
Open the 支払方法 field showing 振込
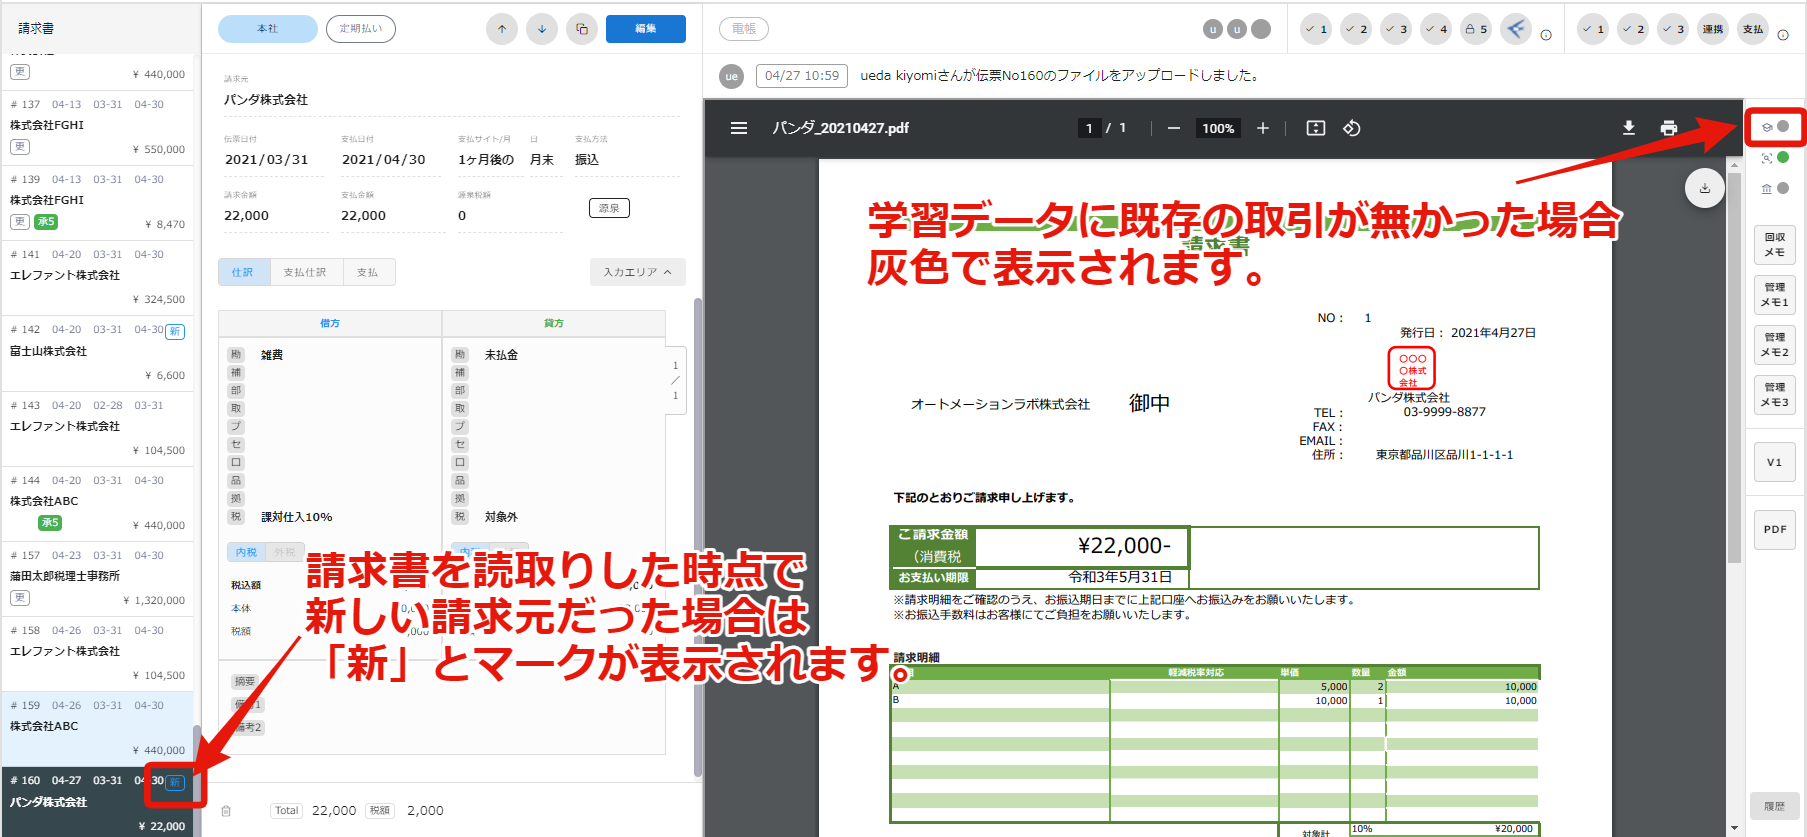point(627,160)
